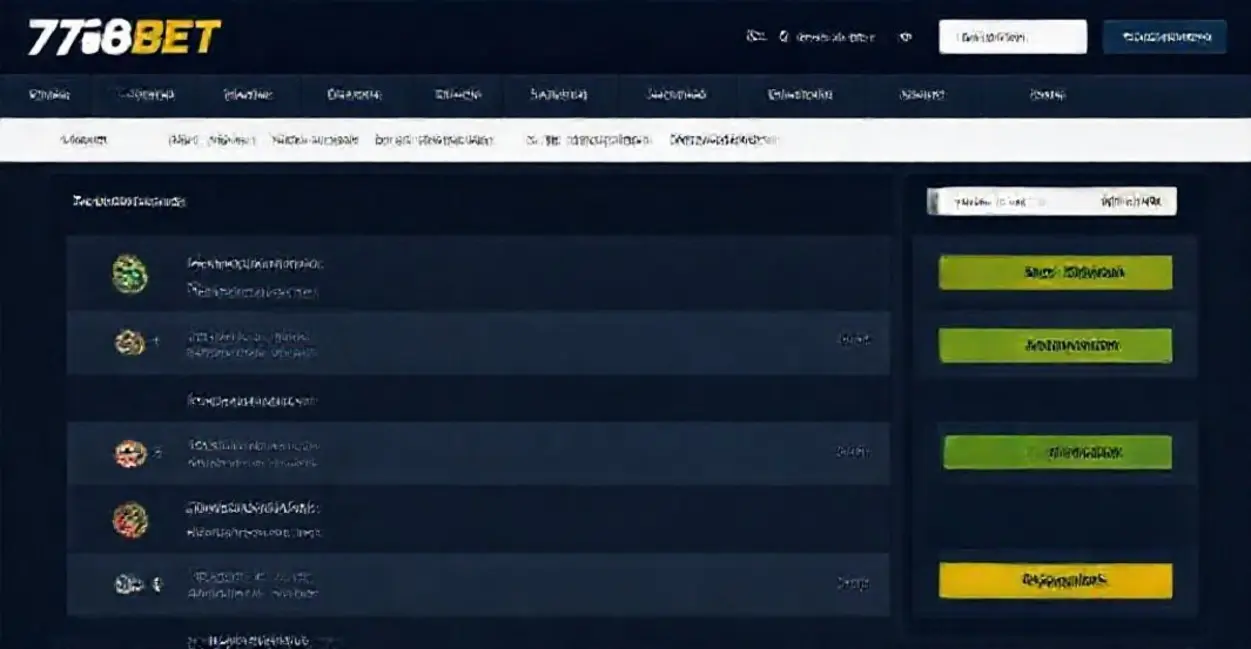The width and height of the screenshot is (1251, 649).
Task: Open the fourth large round red-green icon
Action: (x=130, y=520)
